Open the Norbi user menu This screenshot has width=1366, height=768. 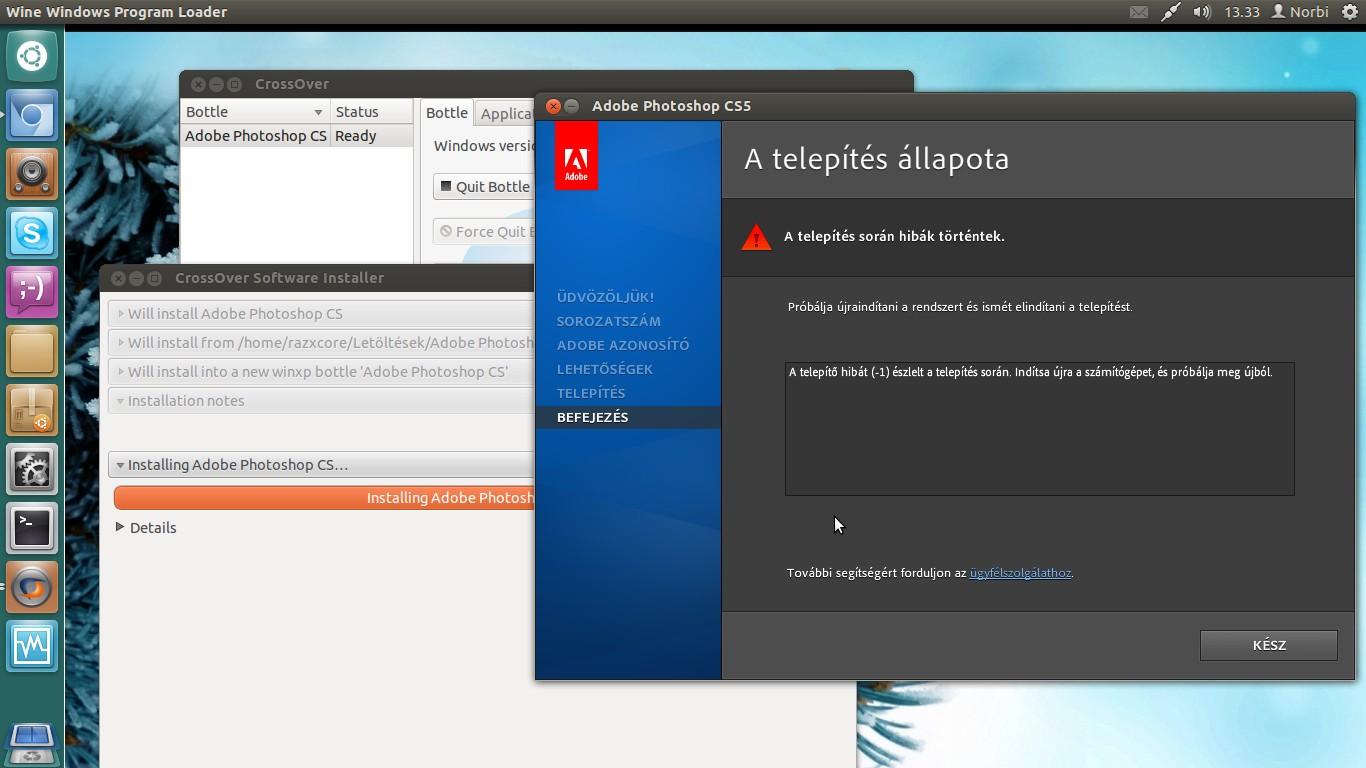coord(1300,12)
